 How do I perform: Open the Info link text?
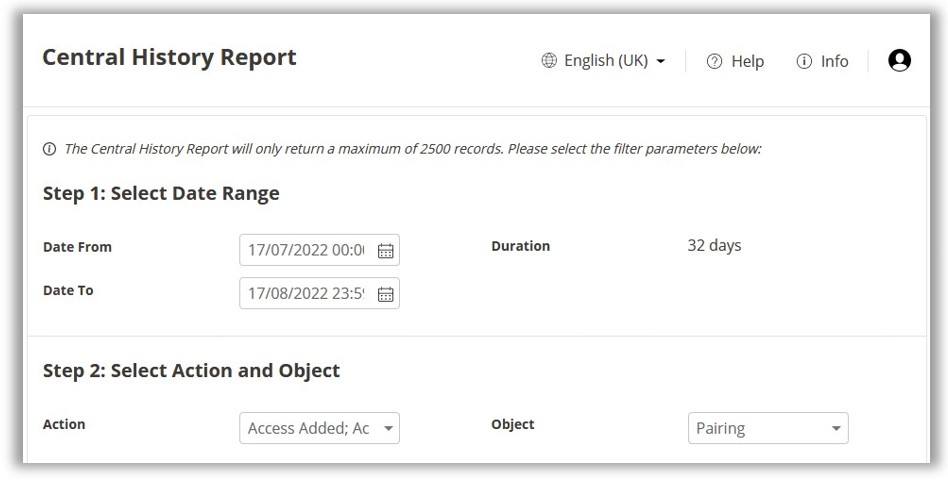point(834,62)
